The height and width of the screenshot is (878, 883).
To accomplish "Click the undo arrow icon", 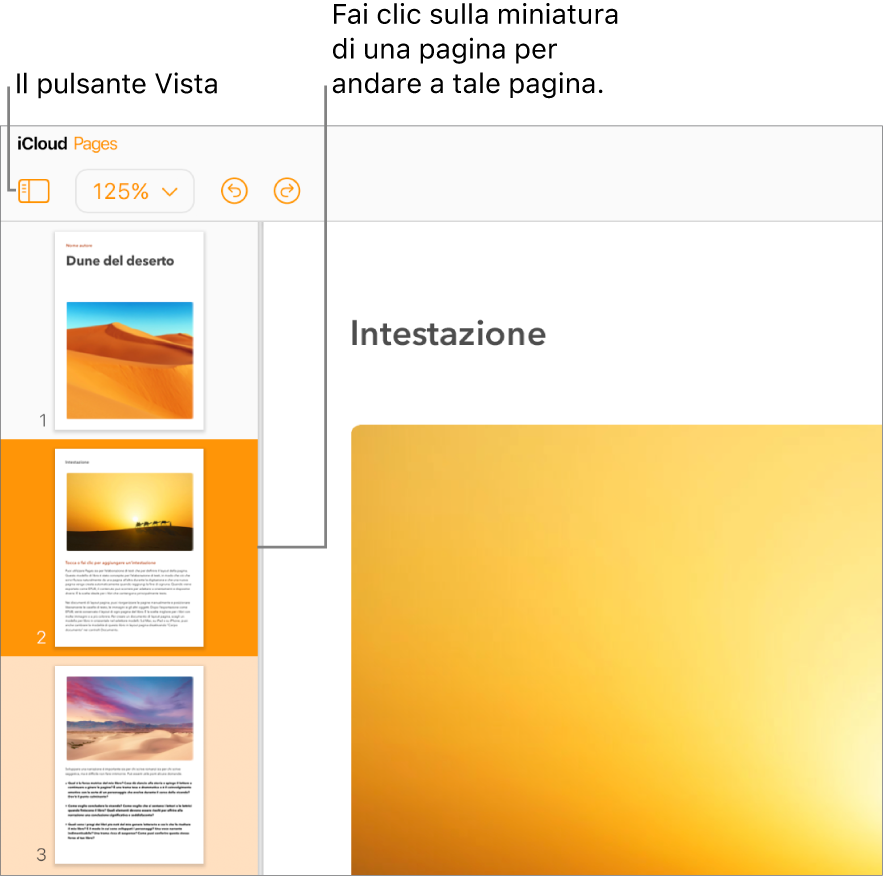I will point(234,191).
